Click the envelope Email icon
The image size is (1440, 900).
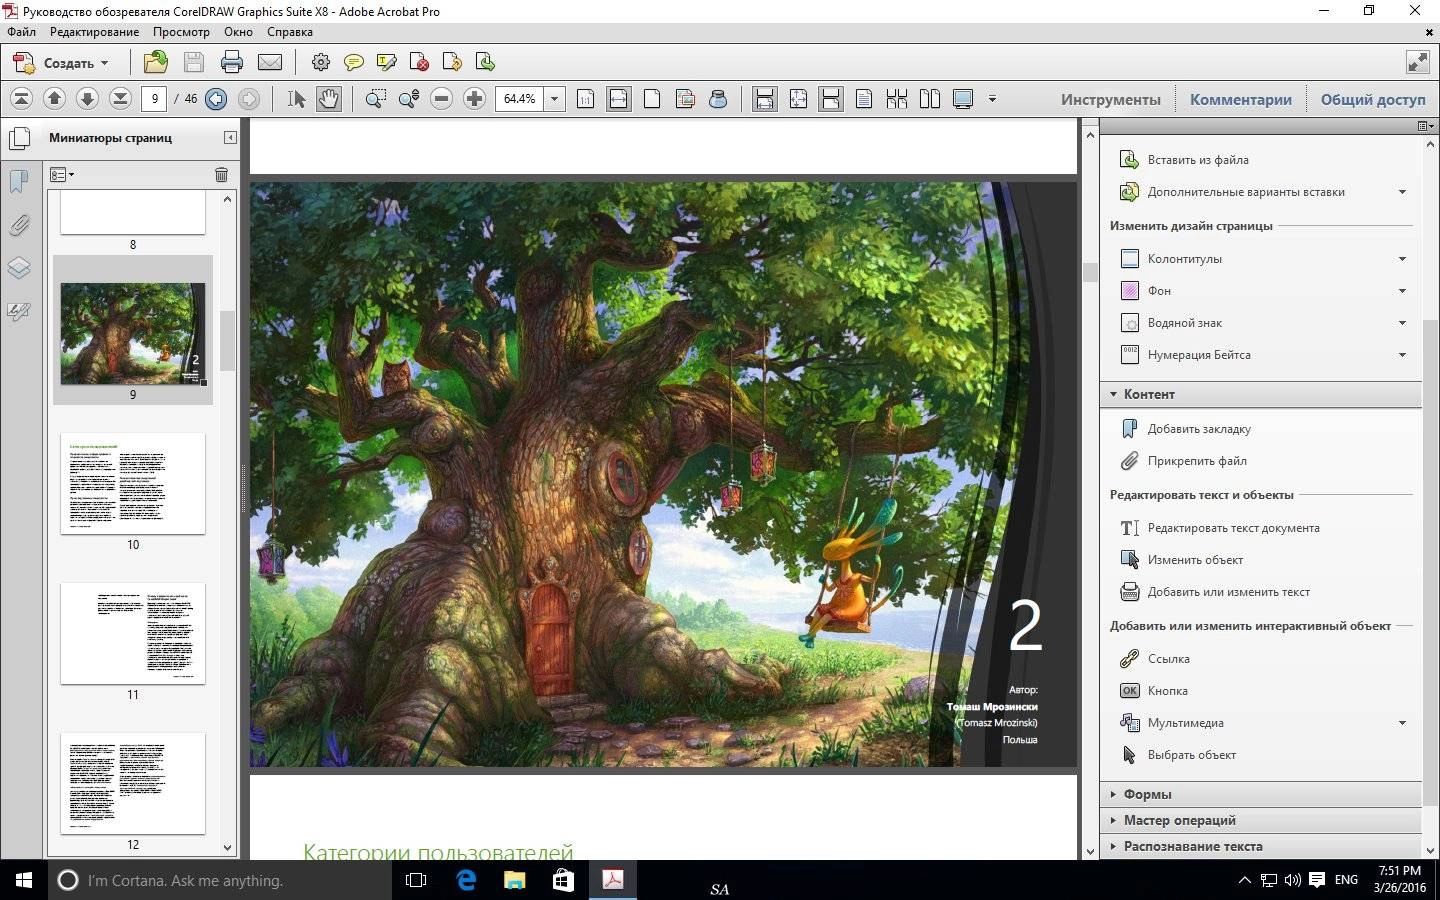[270, 63]
